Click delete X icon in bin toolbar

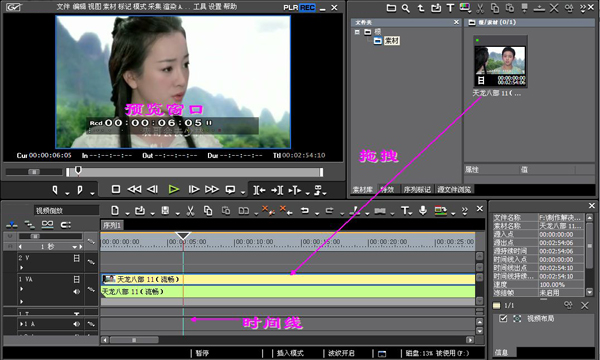pos(554,8)
